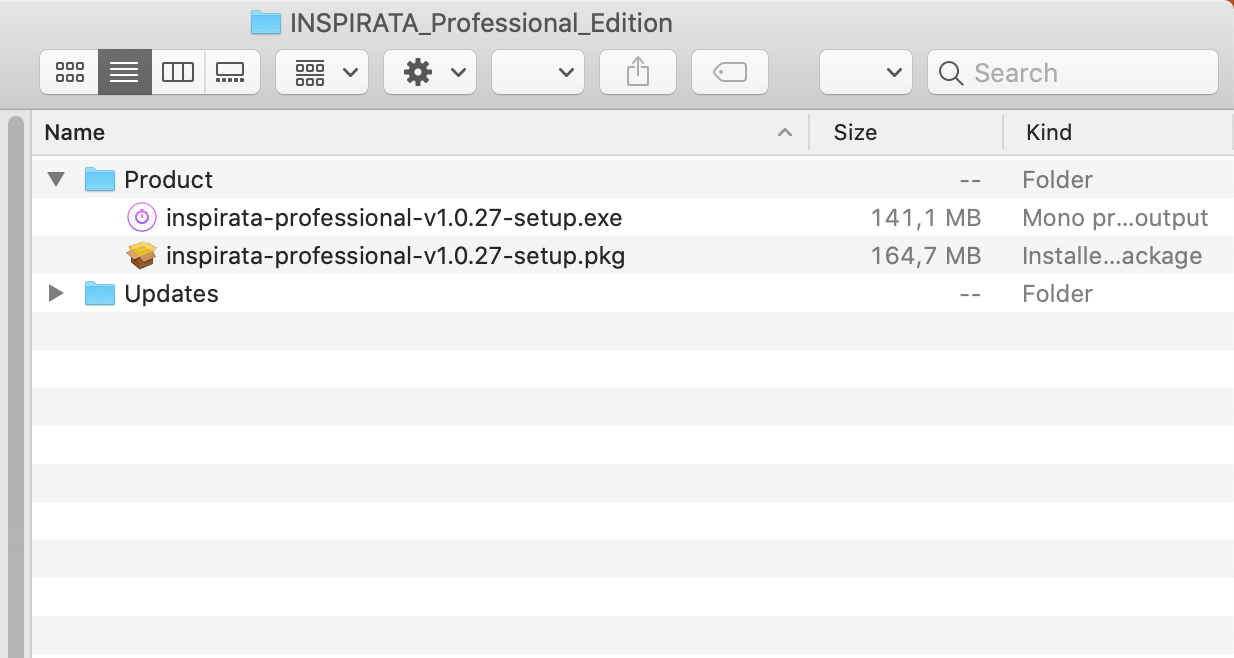Click the 164,7 MB size value
The image size is (1234, 658).
click(x=926, y=256)
